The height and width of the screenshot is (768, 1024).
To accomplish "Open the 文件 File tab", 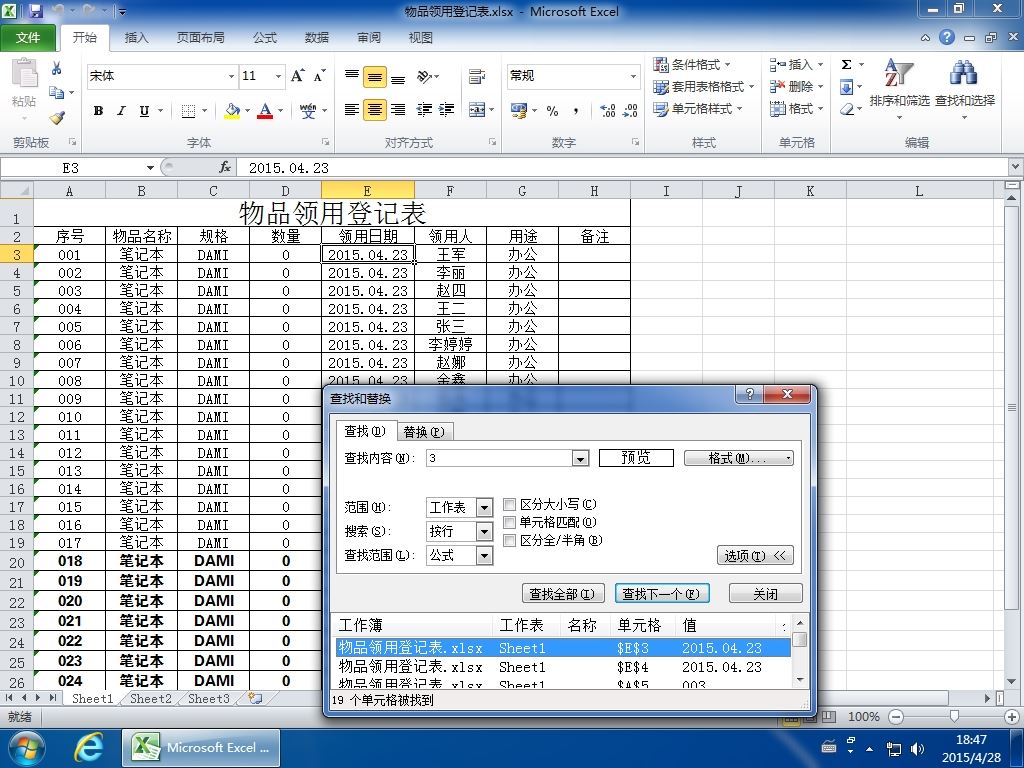I will point(28,38).
